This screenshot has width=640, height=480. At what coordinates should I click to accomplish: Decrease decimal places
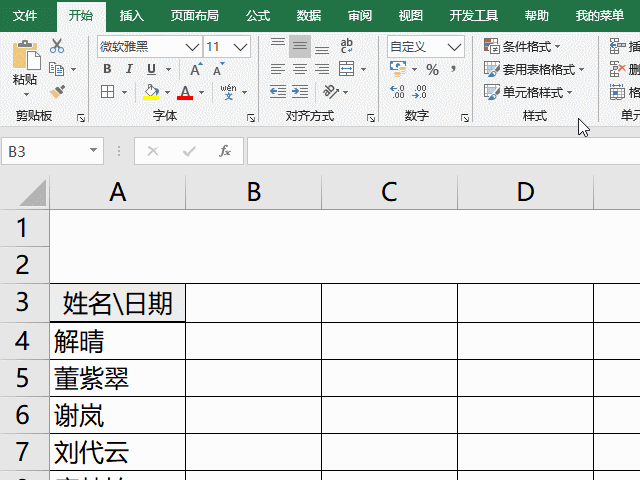[420, 92]
